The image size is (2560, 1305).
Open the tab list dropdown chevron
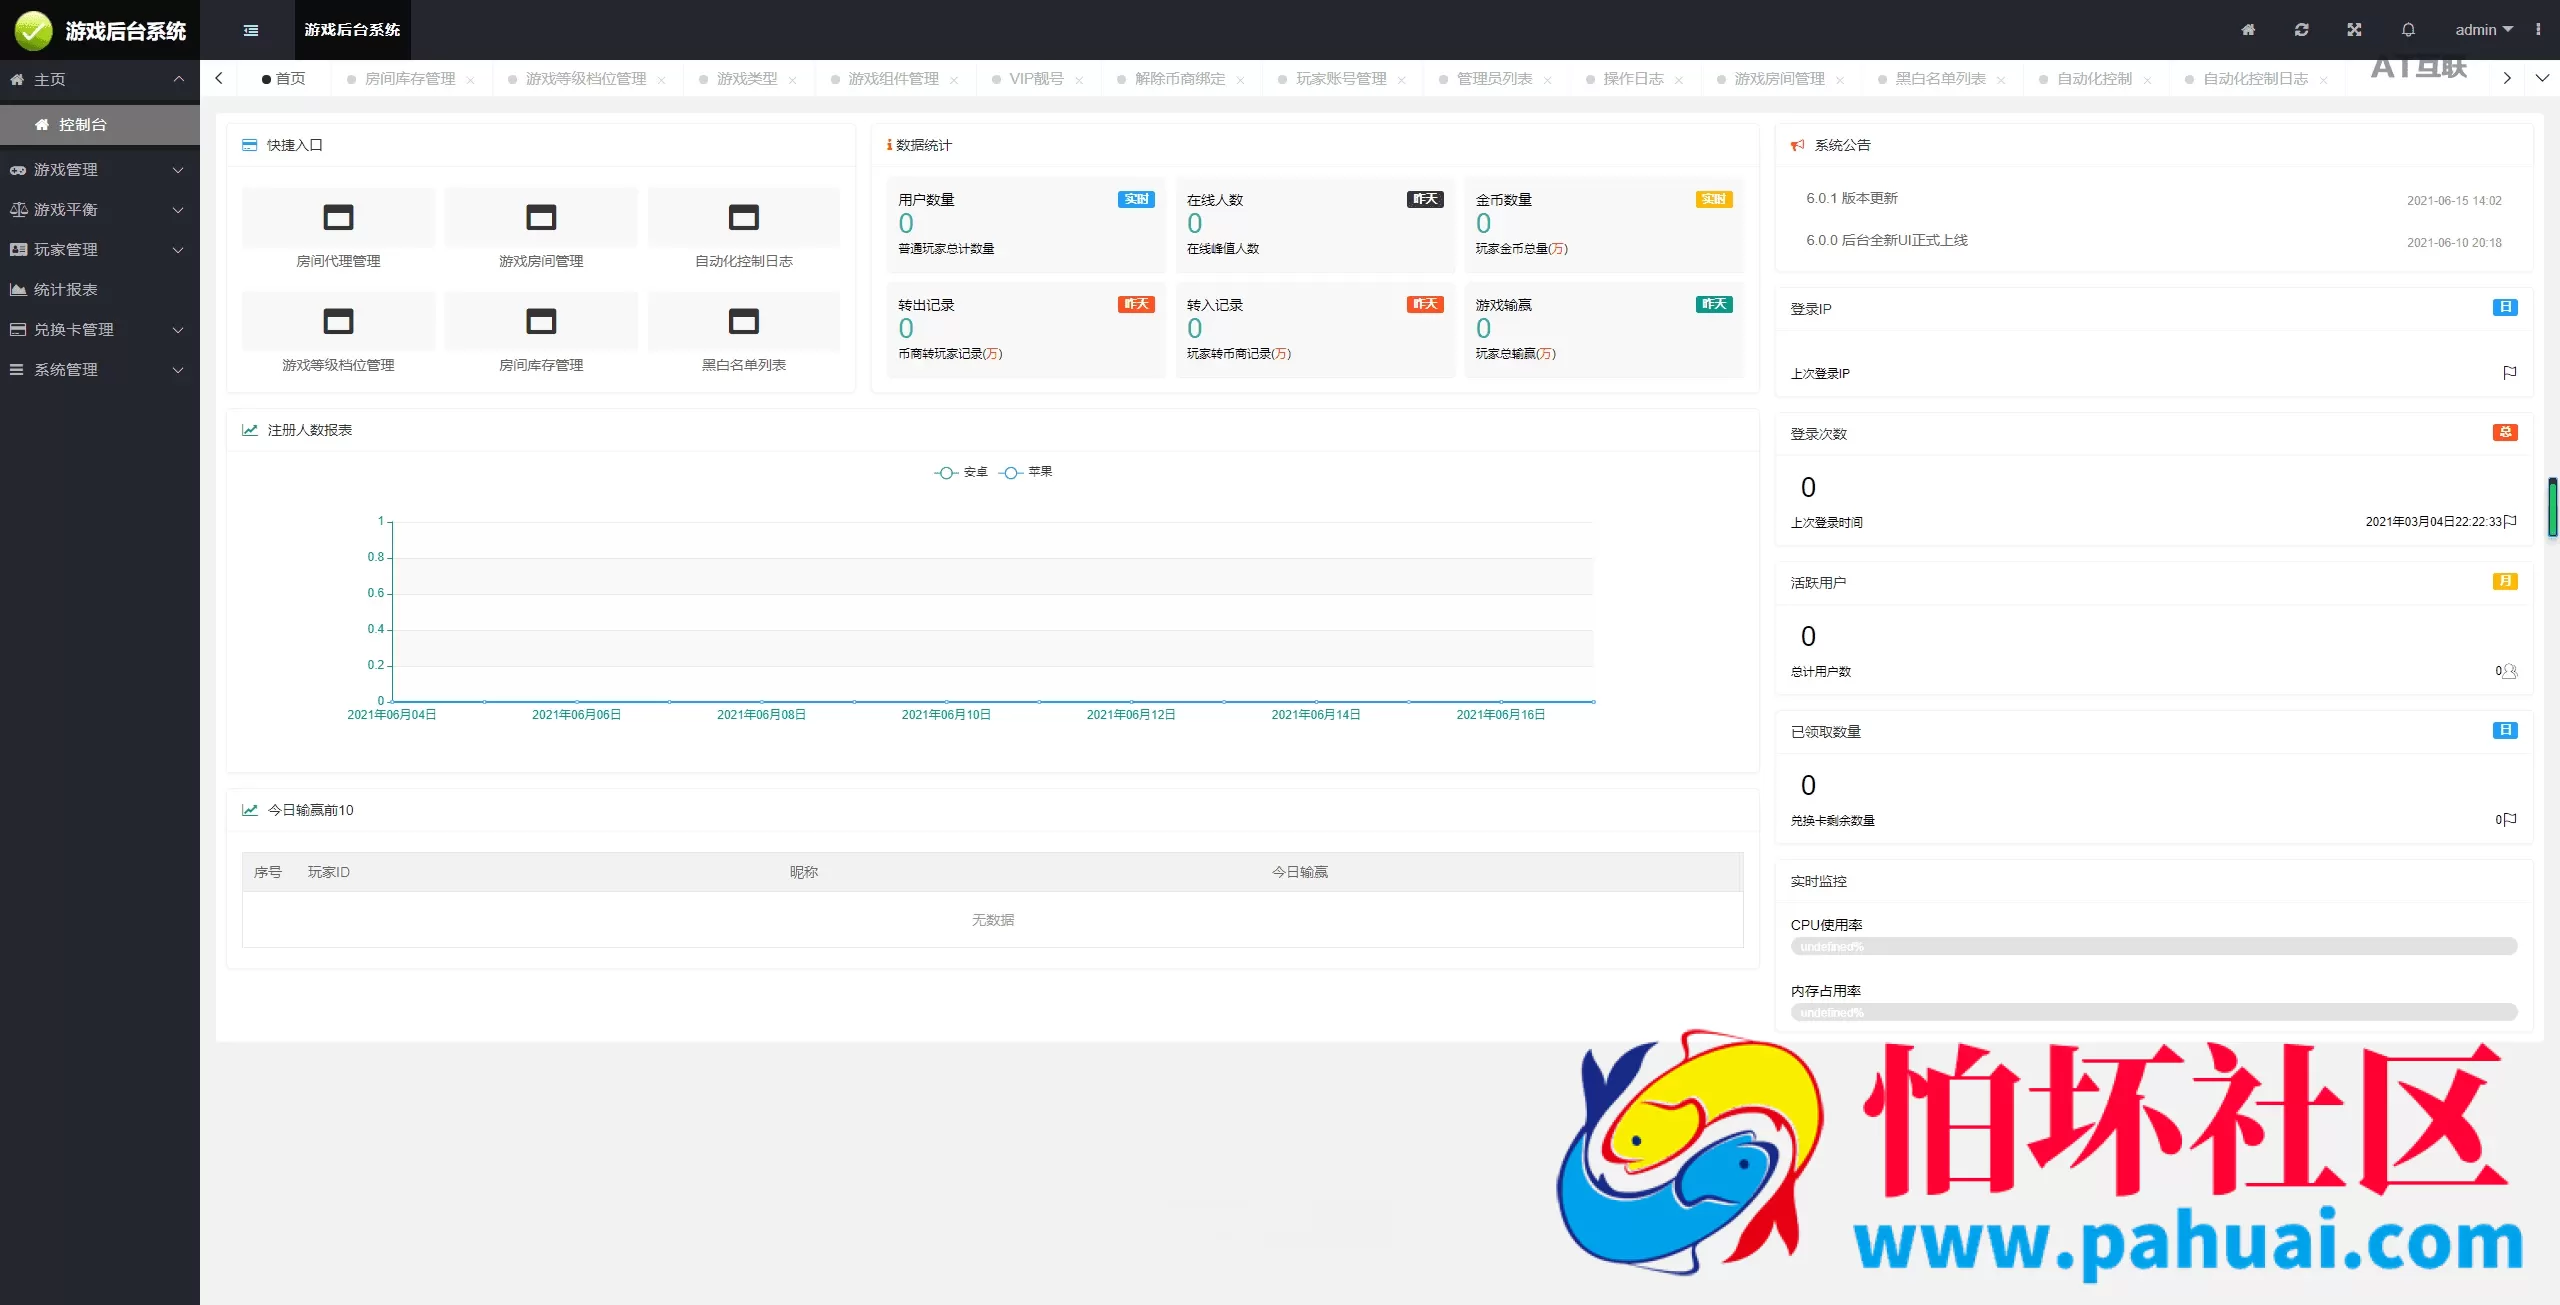[2542, 78]
